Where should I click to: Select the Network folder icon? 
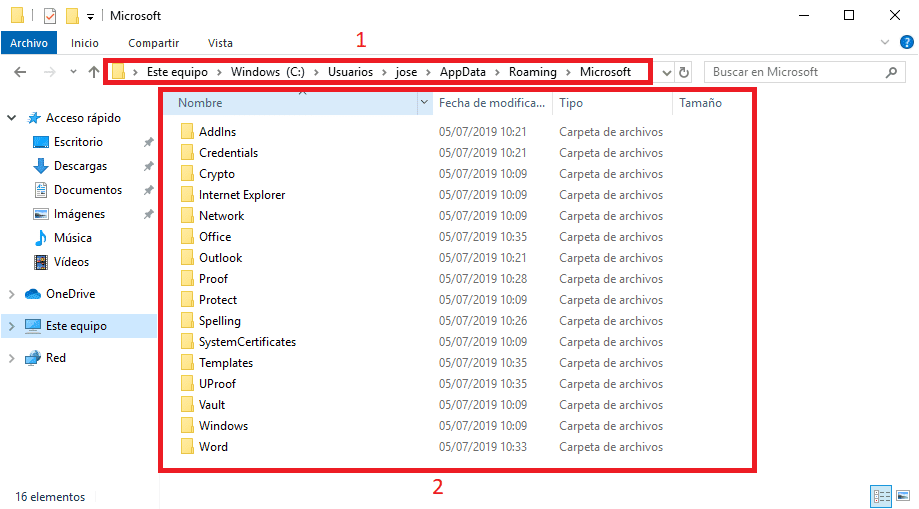click(x=187, y=216)
